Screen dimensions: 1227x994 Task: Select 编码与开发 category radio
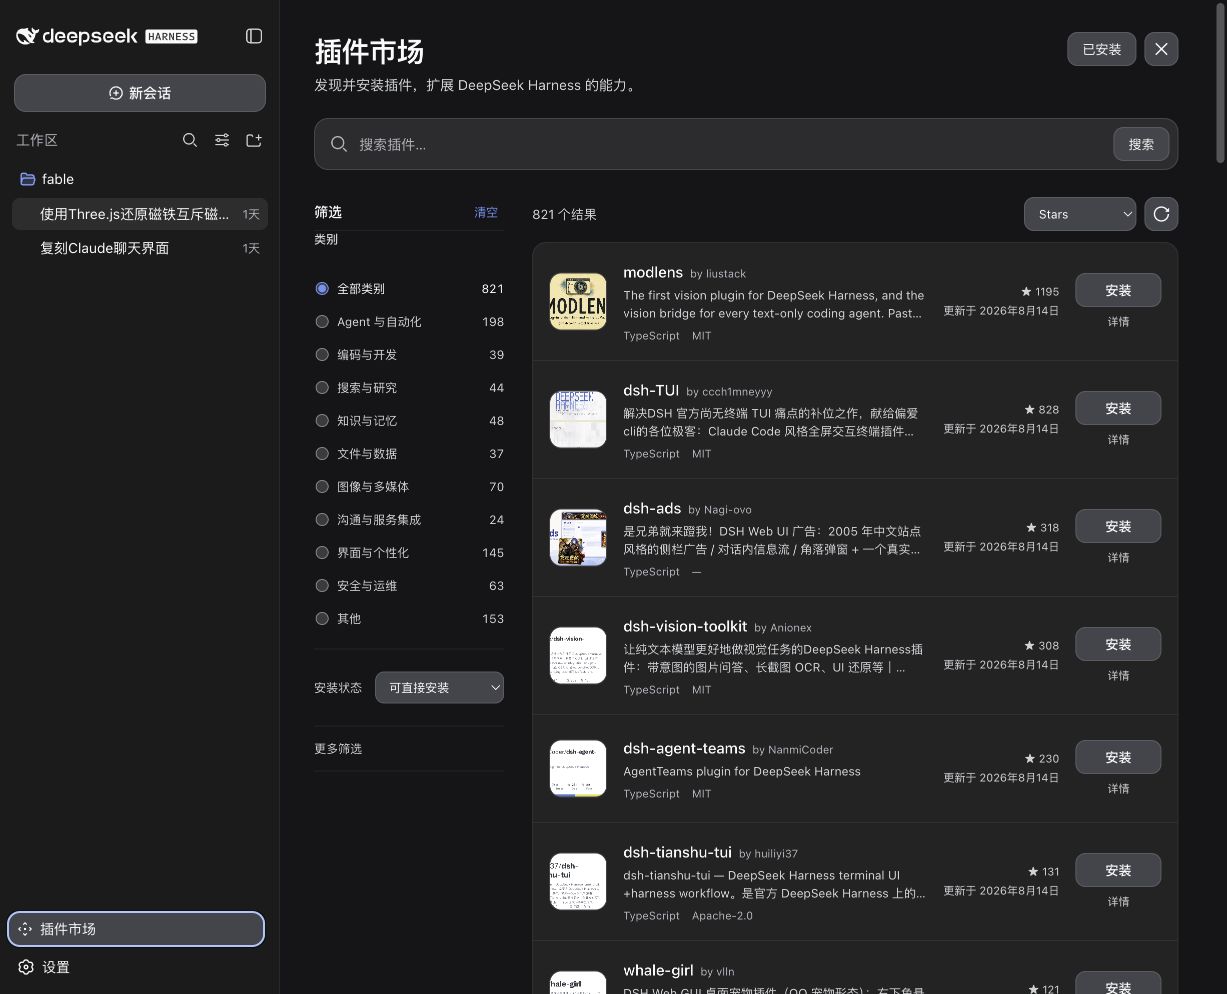click(x=322, y=354)
